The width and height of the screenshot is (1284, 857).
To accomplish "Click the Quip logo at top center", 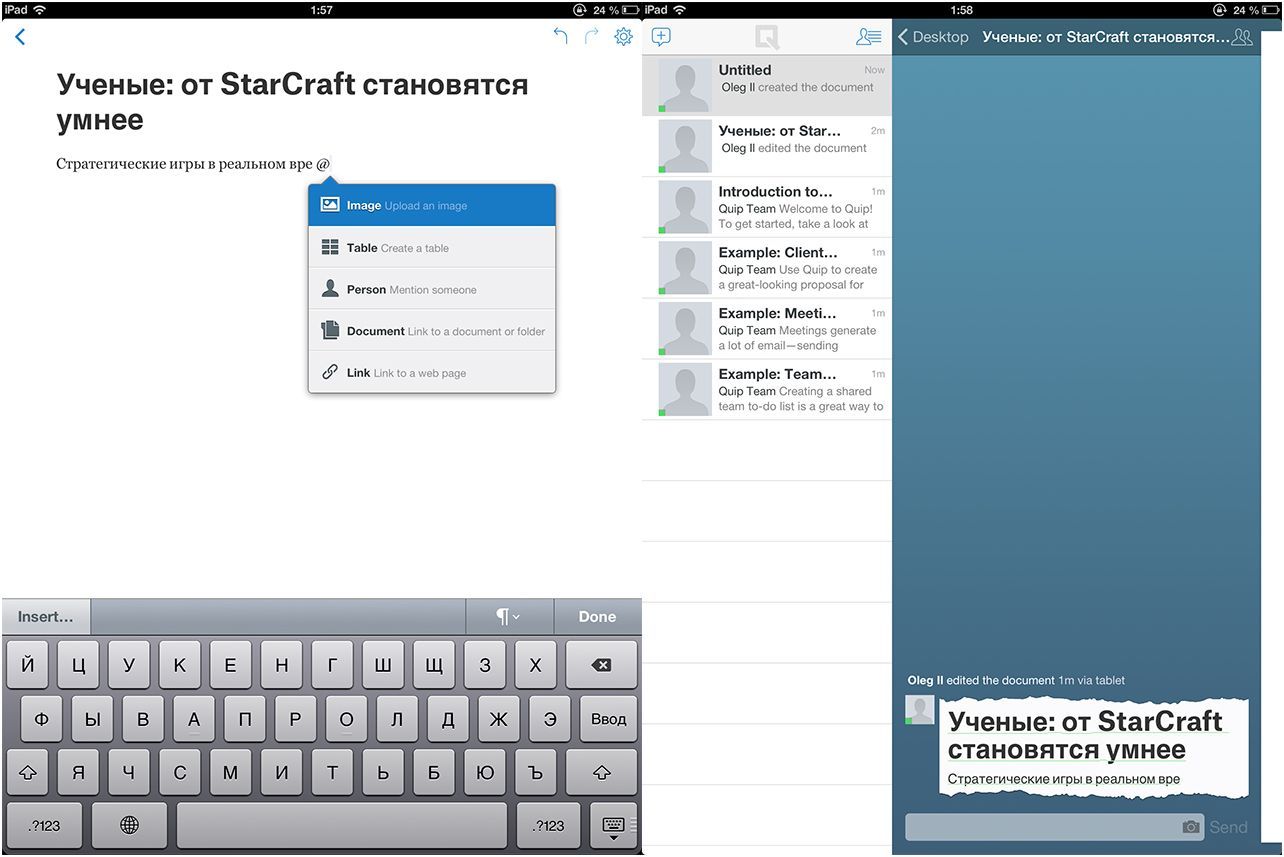I will pos(767,36).
